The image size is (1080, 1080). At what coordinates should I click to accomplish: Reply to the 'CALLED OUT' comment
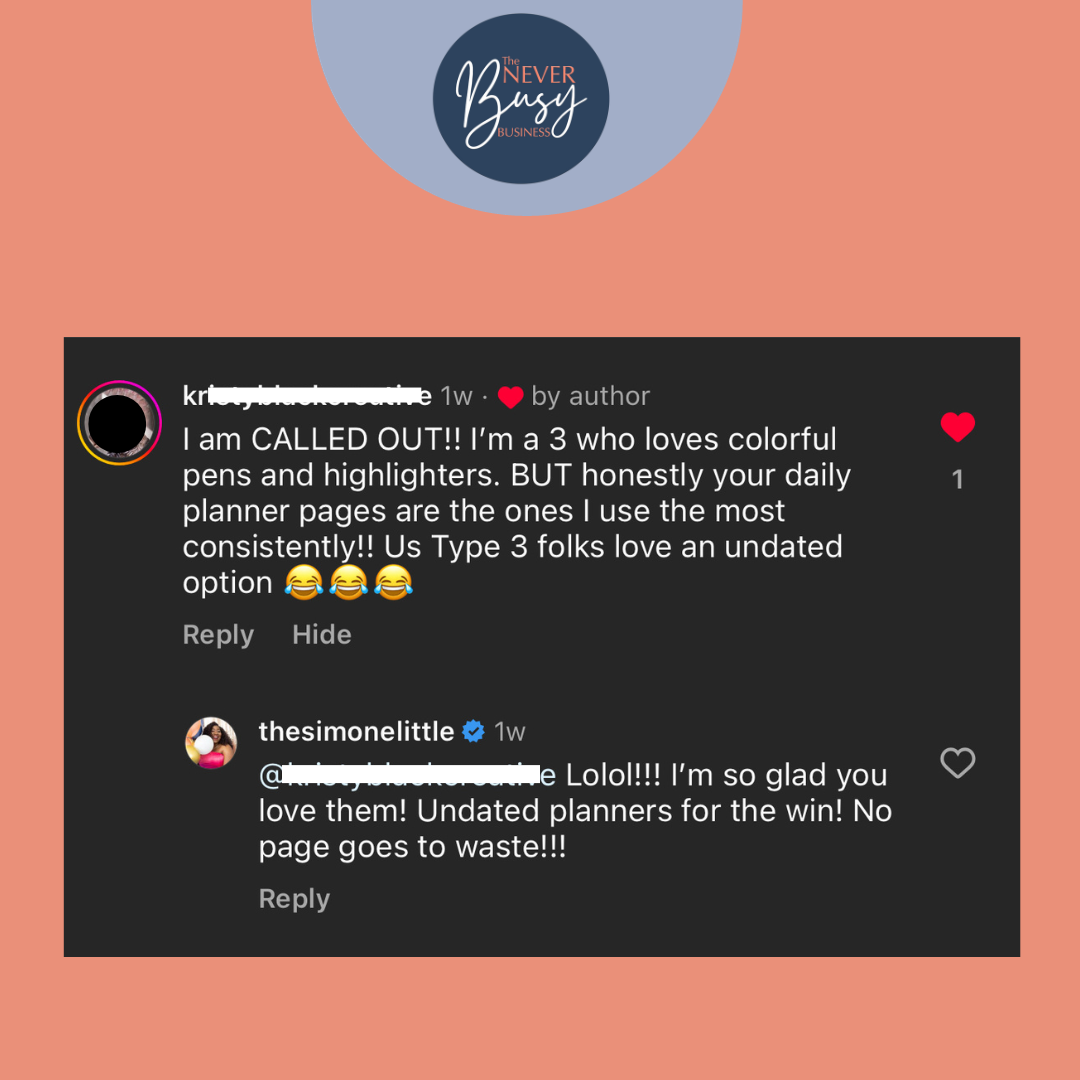pos(218,634)
